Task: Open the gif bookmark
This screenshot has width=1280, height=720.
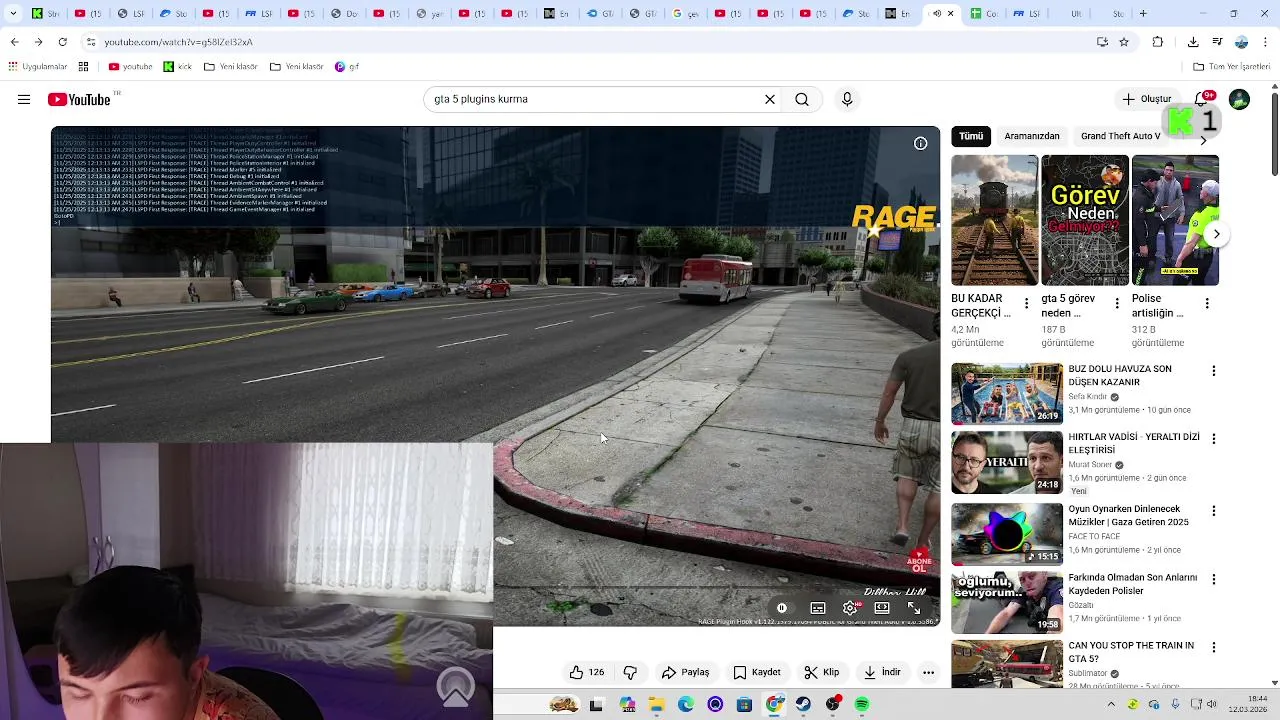Action: pyautogui.click(x=347, y=67)
